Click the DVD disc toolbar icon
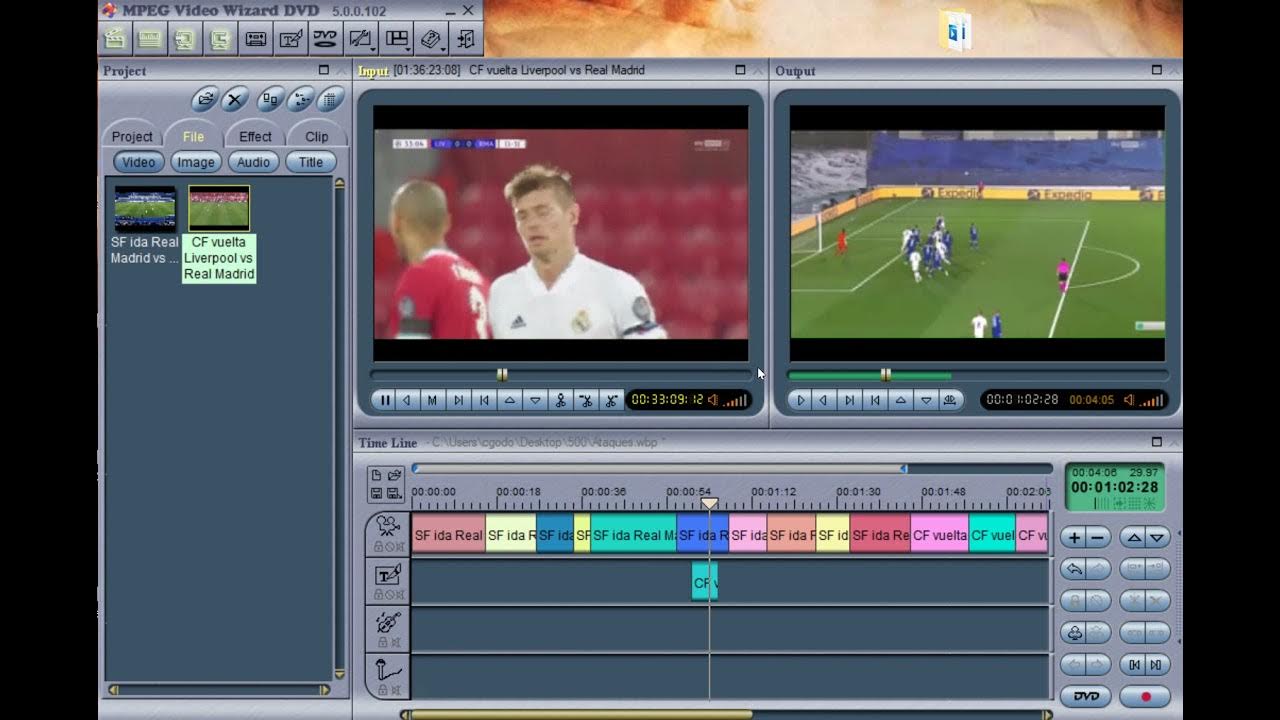The image size is (1280, 720). click(325, 39)
